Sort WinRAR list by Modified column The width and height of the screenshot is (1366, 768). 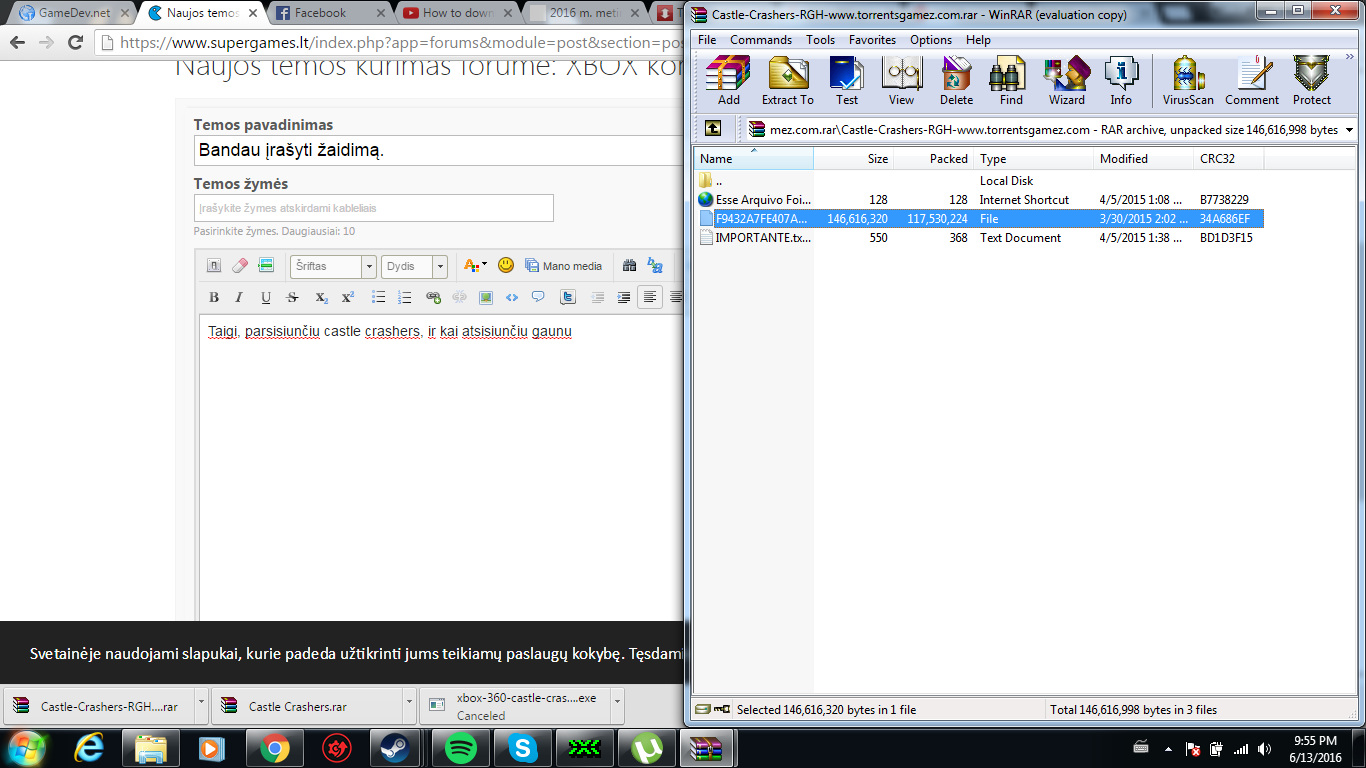click(x=1144, y=158)
